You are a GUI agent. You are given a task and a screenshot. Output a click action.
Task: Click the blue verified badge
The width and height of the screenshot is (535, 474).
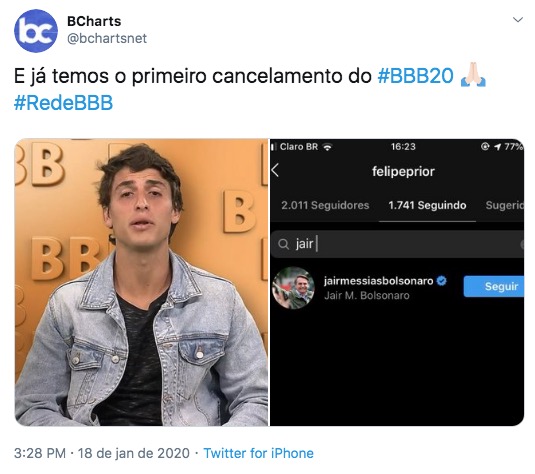442,281
